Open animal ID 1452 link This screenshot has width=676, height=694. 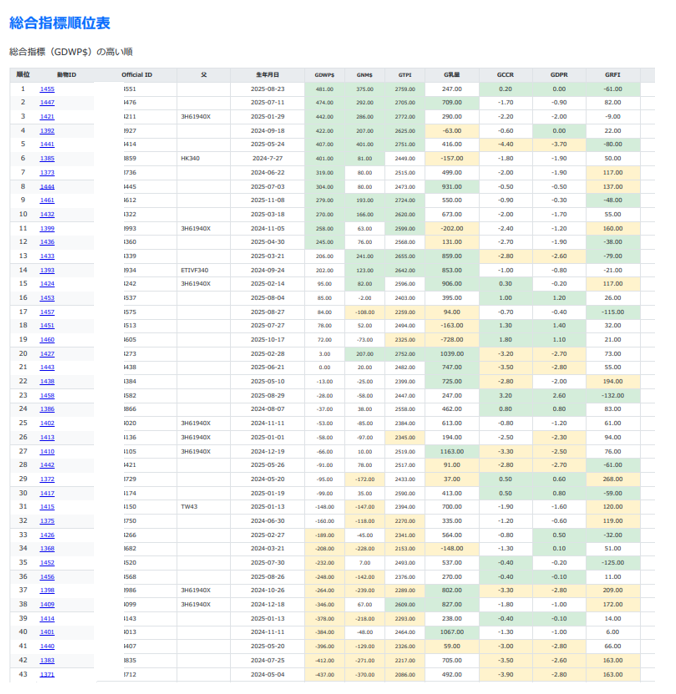point(47,563)
